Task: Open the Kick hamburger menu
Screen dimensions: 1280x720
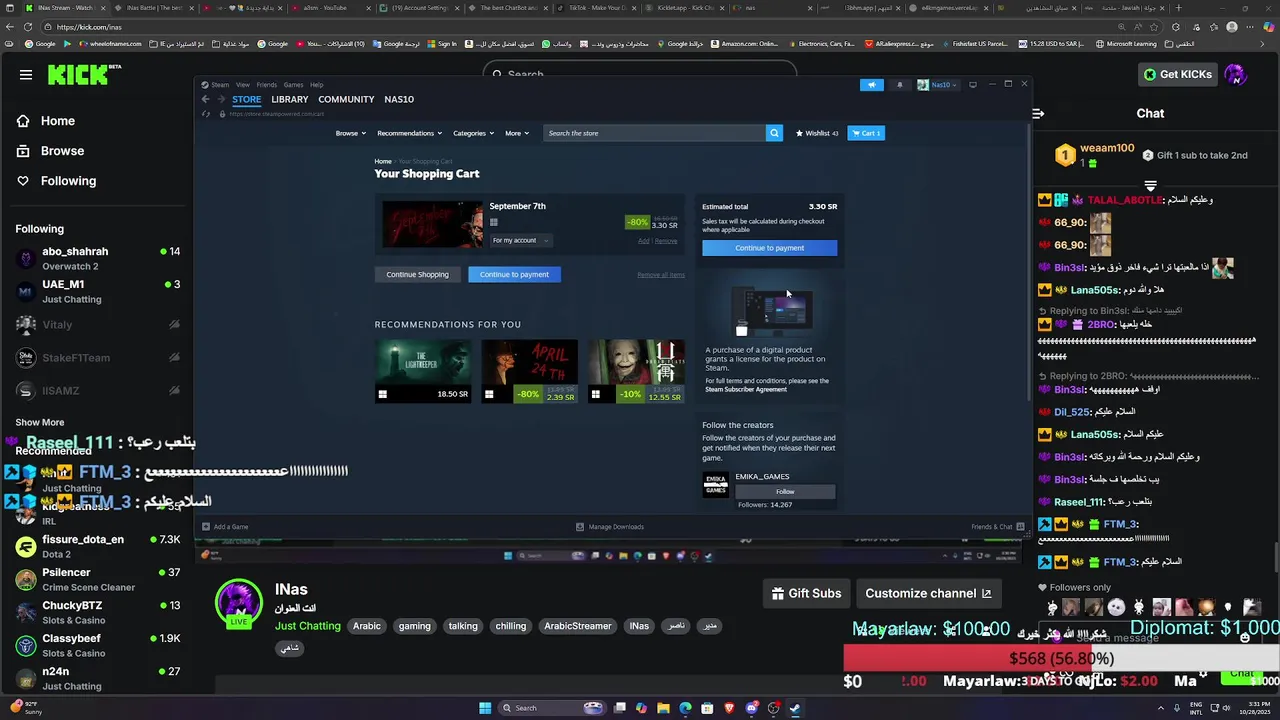Action: point(26,74)
